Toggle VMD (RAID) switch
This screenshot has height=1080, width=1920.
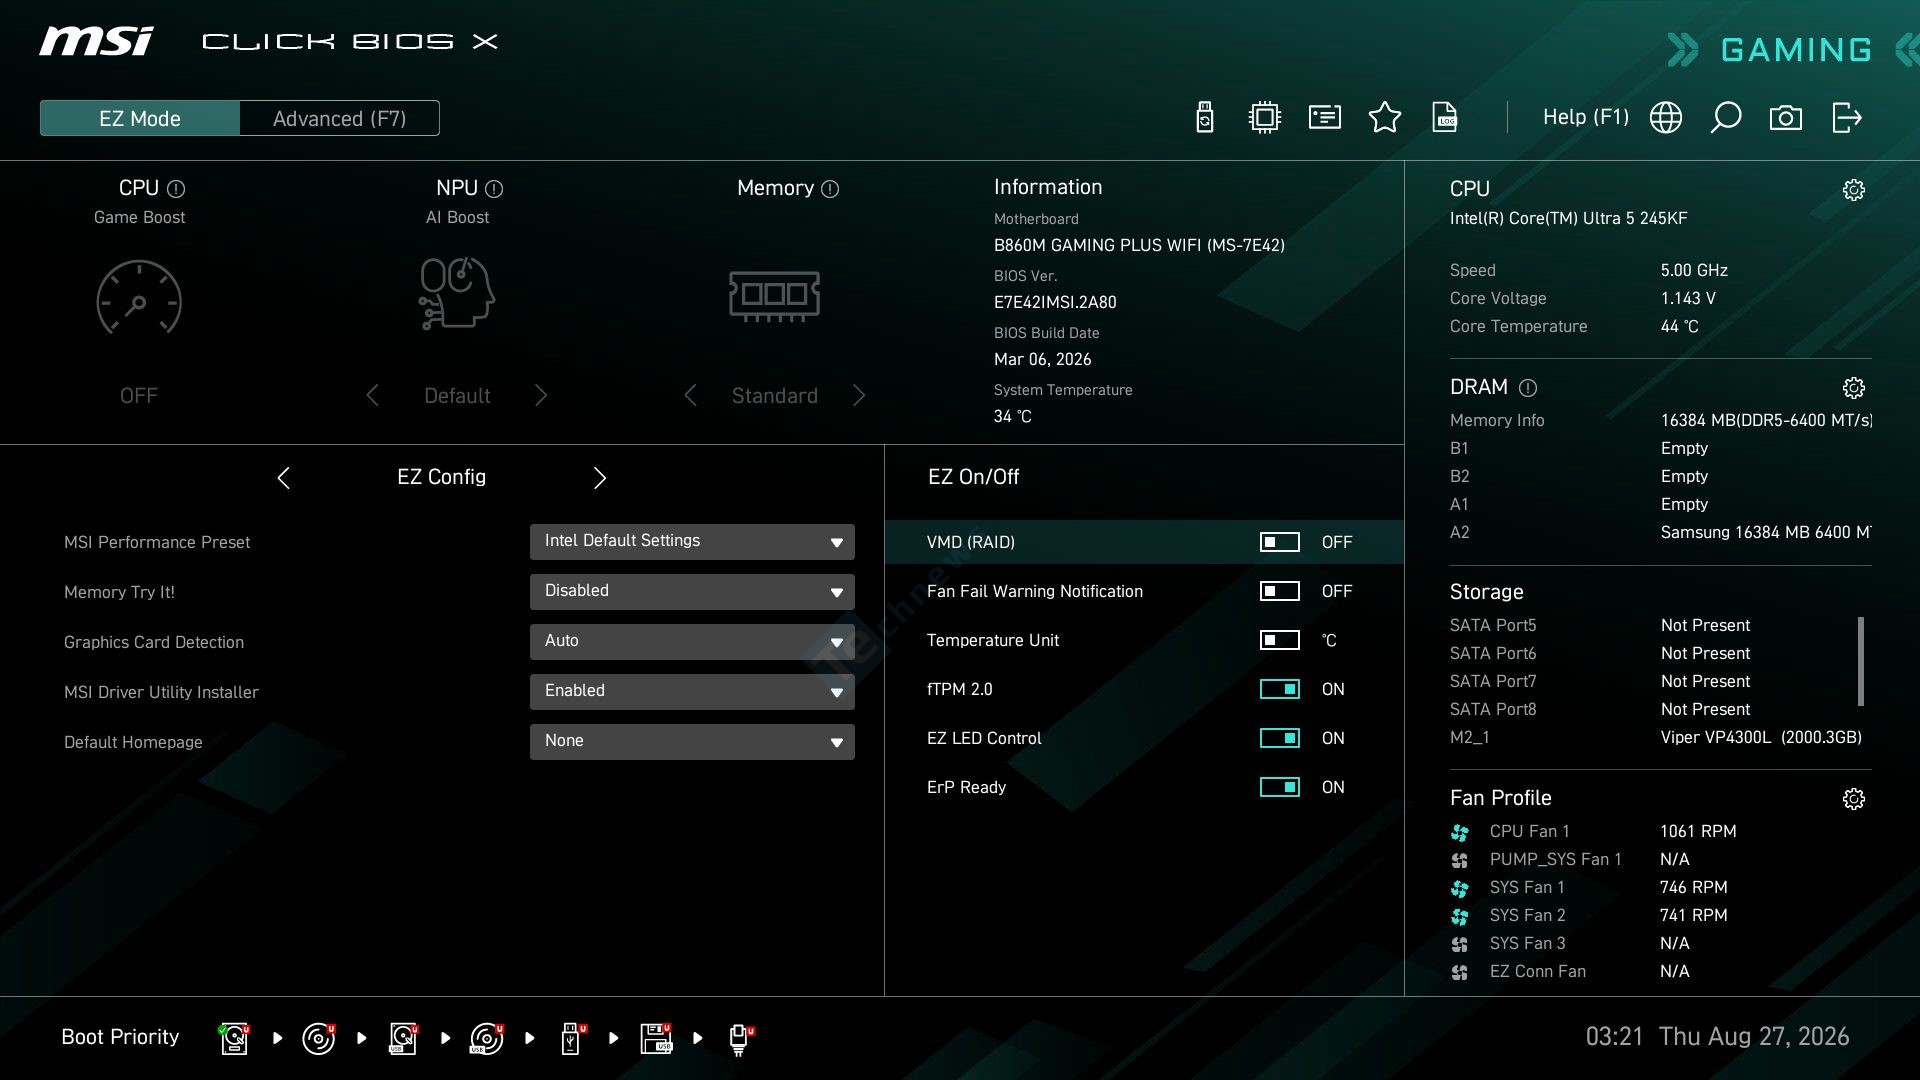coord(1280,542)
